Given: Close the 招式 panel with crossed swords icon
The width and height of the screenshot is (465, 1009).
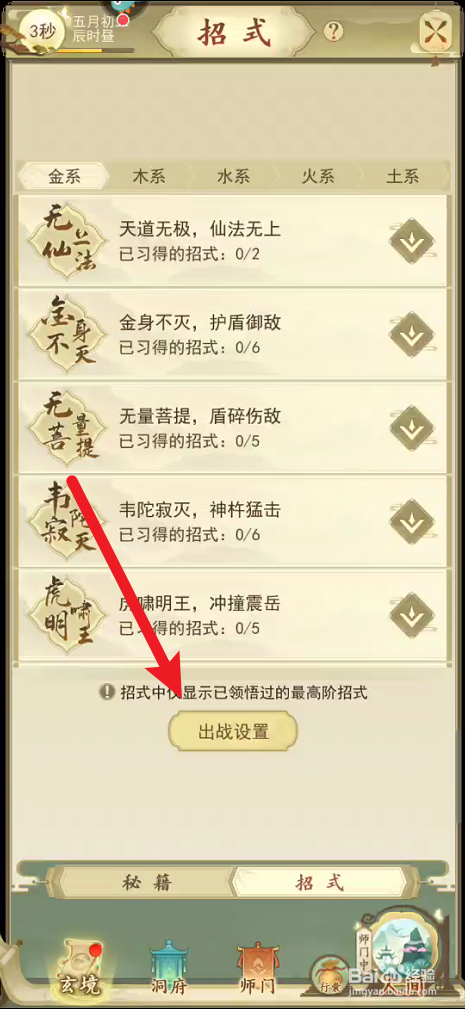Looking at the screenshot, I should coord(435,31).
